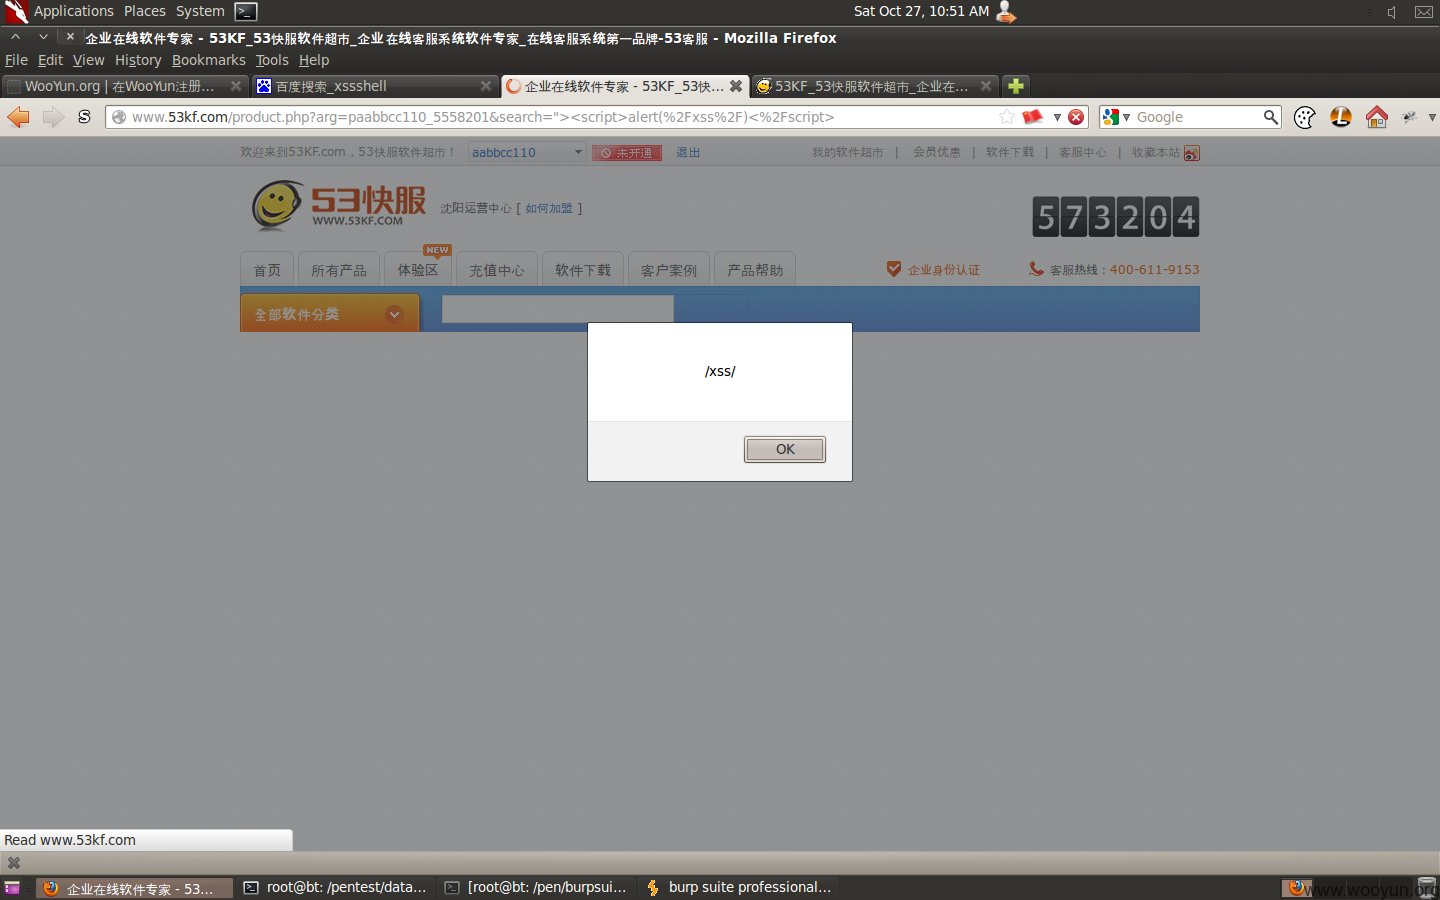This screenshot has height=900, width=1440.
Task: Select the 客户案例 navigation tab
Action: click(669, 270)
